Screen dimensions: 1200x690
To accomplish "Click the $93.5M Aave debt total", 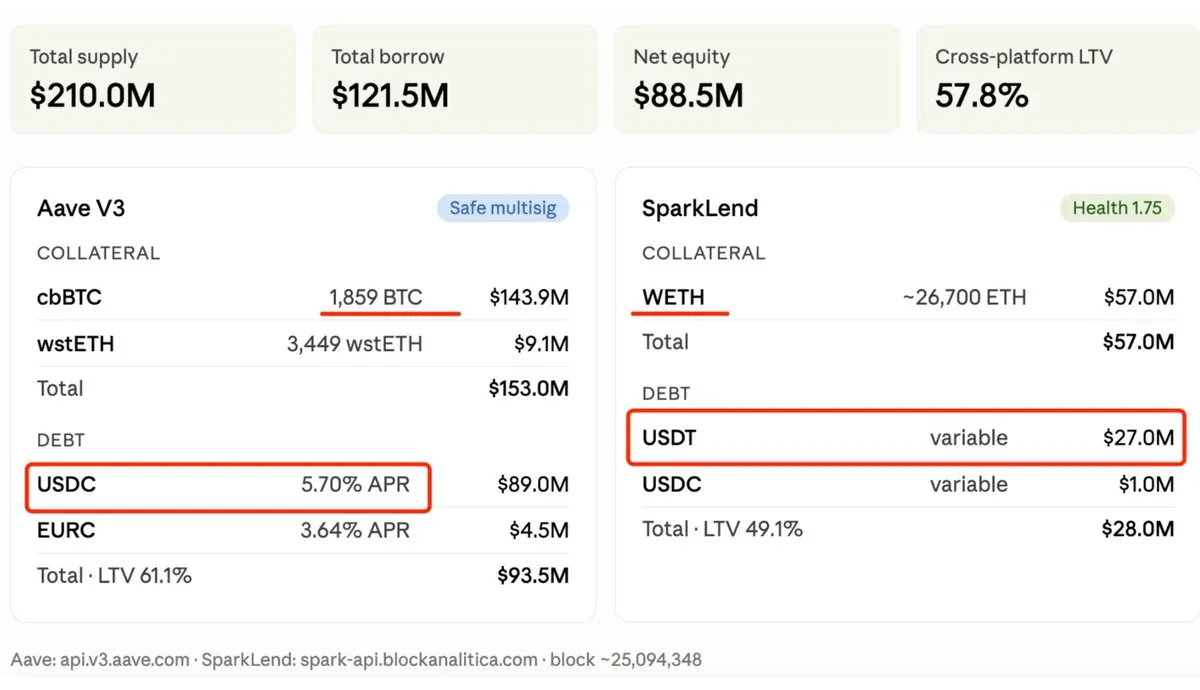I will 533,575.
